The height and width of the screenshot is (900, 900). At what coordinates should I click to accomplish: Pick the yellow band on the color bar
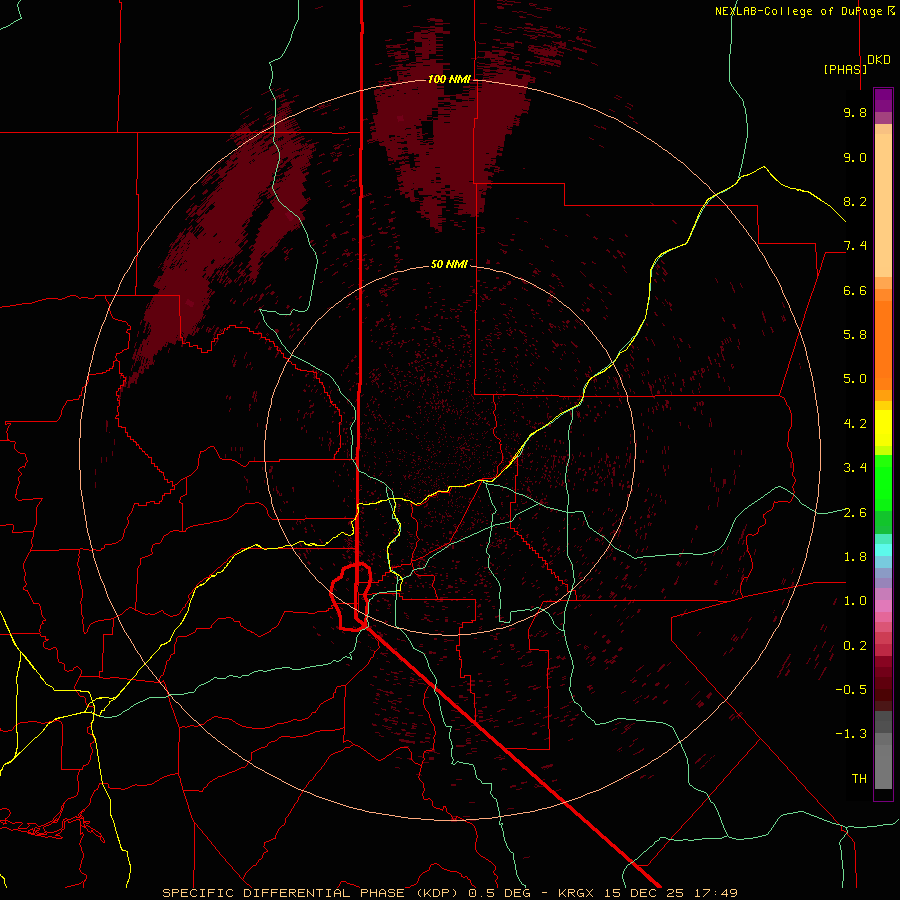click(883, 428)
